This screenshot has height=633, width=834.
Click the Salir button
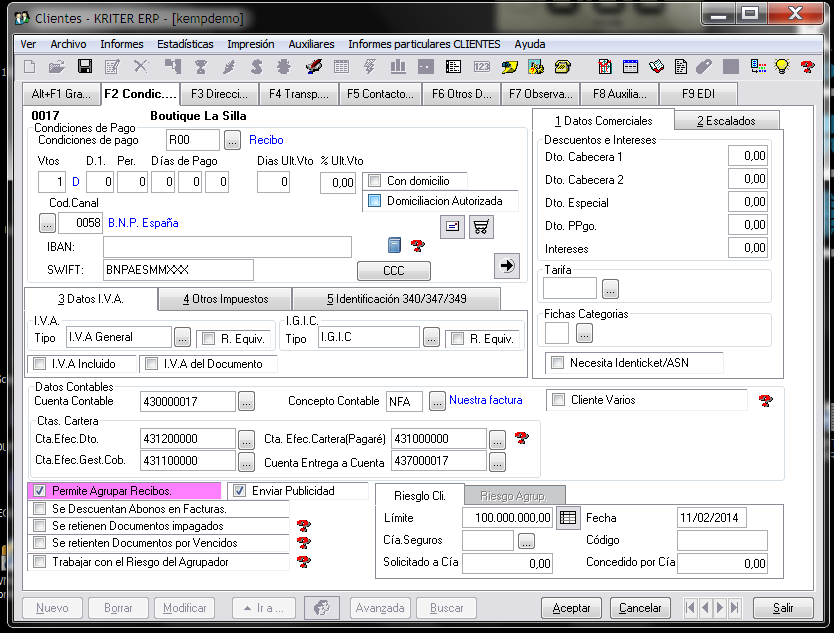click(783, 607)
